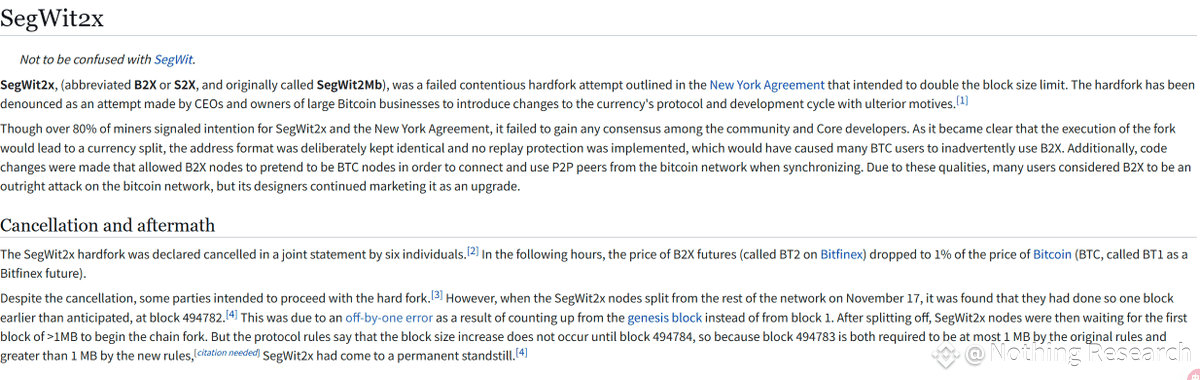Click the SegWit2x page title heading
Viewport: 1200px width, 380px height.
(x=52, y=18)
